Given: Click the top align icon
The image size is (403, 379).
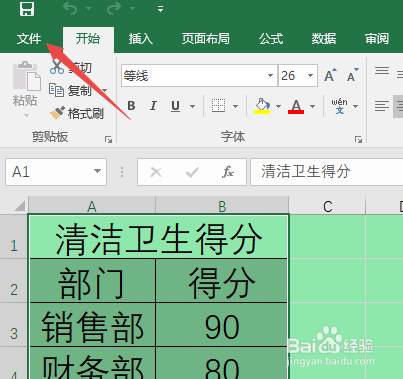Looking at the screenshot, I should [x=382, y=71].
